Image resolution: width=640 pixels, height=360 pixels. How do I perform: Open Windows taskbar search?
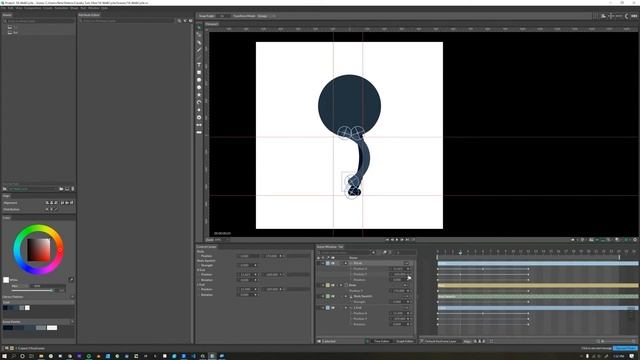(x=13, y=356)
